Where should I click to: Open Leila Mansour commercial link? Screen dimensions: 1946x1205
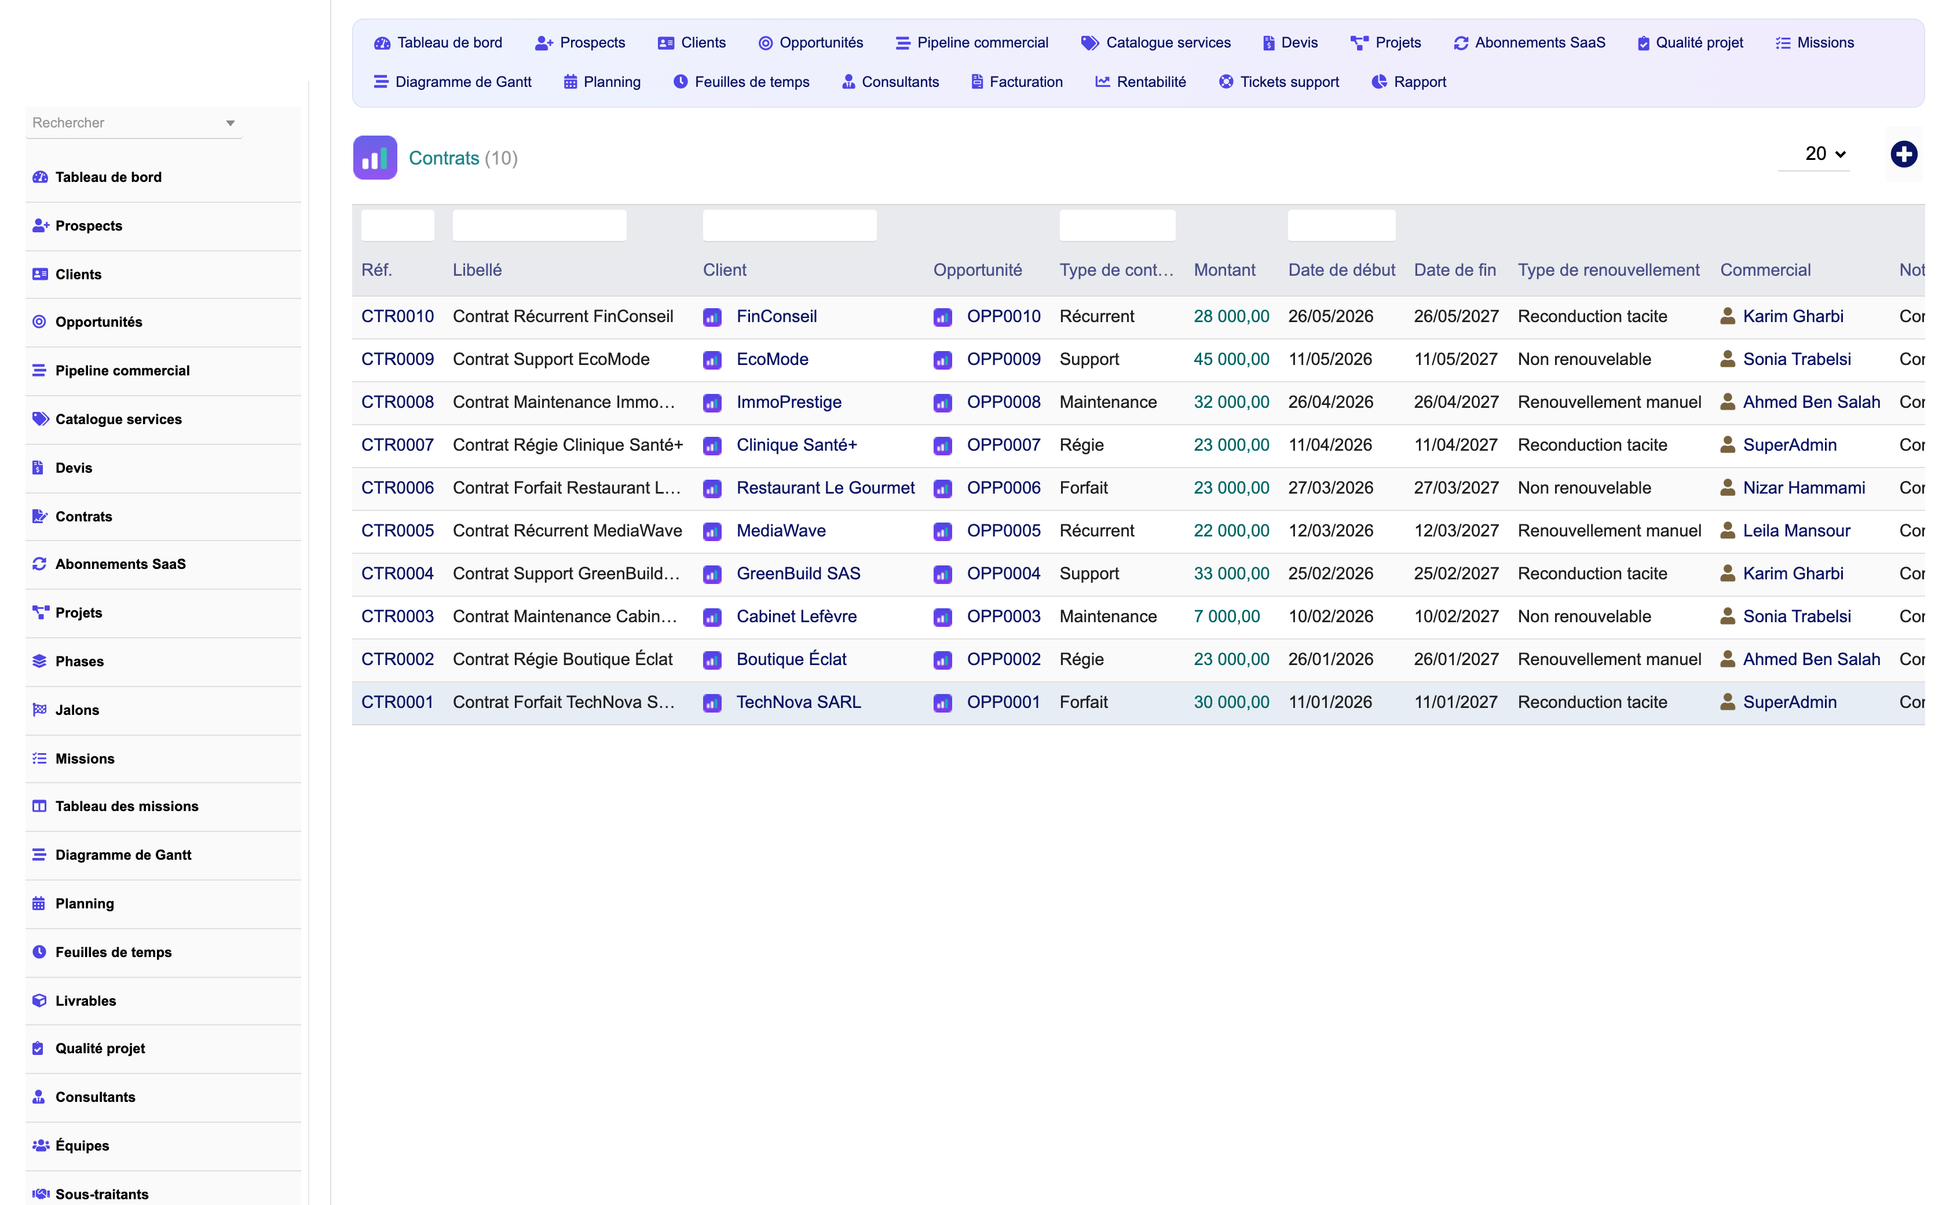[x=1797, y=531]
